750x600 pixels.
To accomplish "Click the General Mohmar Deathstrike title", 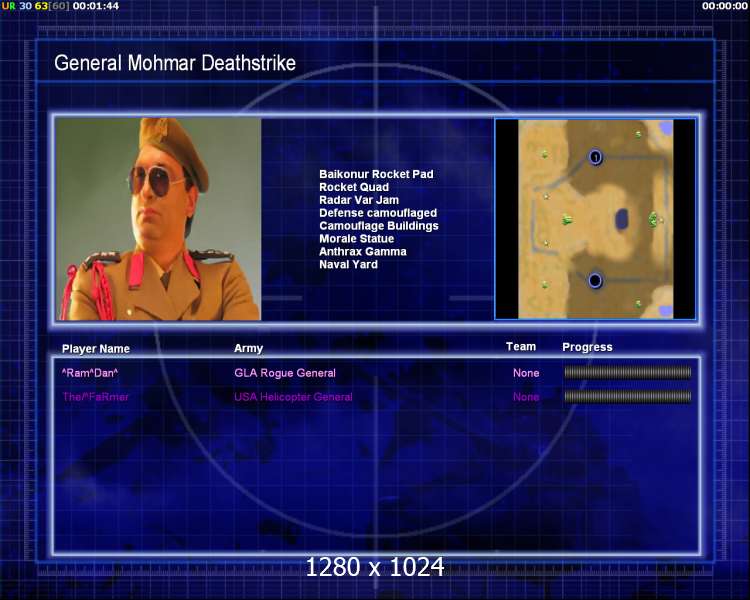I will [175, 63].
